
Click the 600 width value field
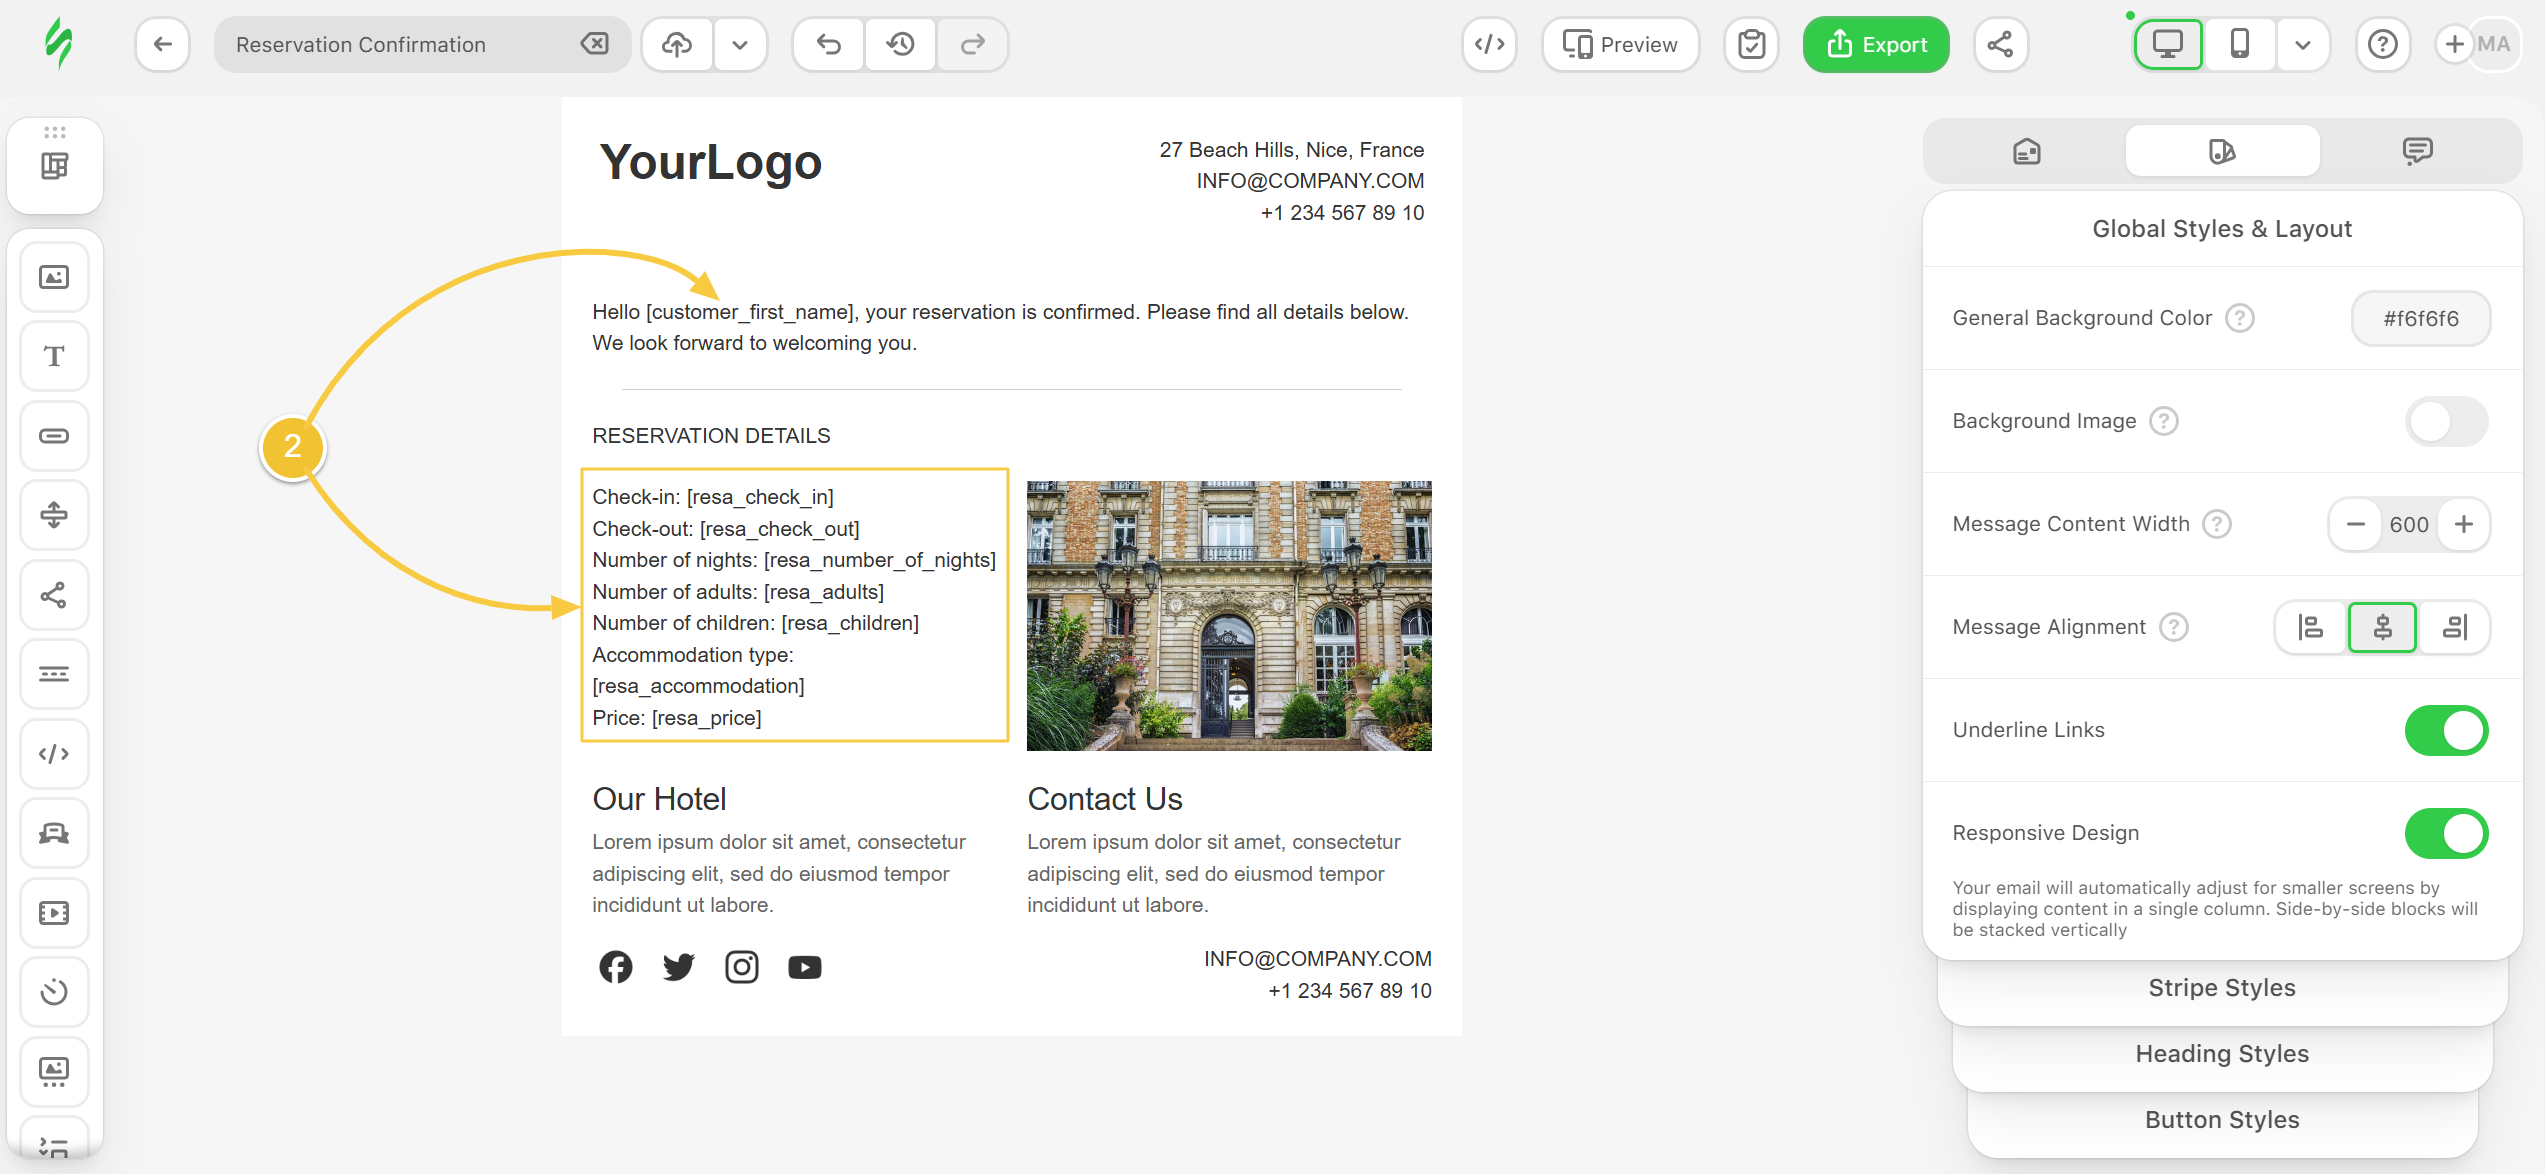click(2409, 524)
